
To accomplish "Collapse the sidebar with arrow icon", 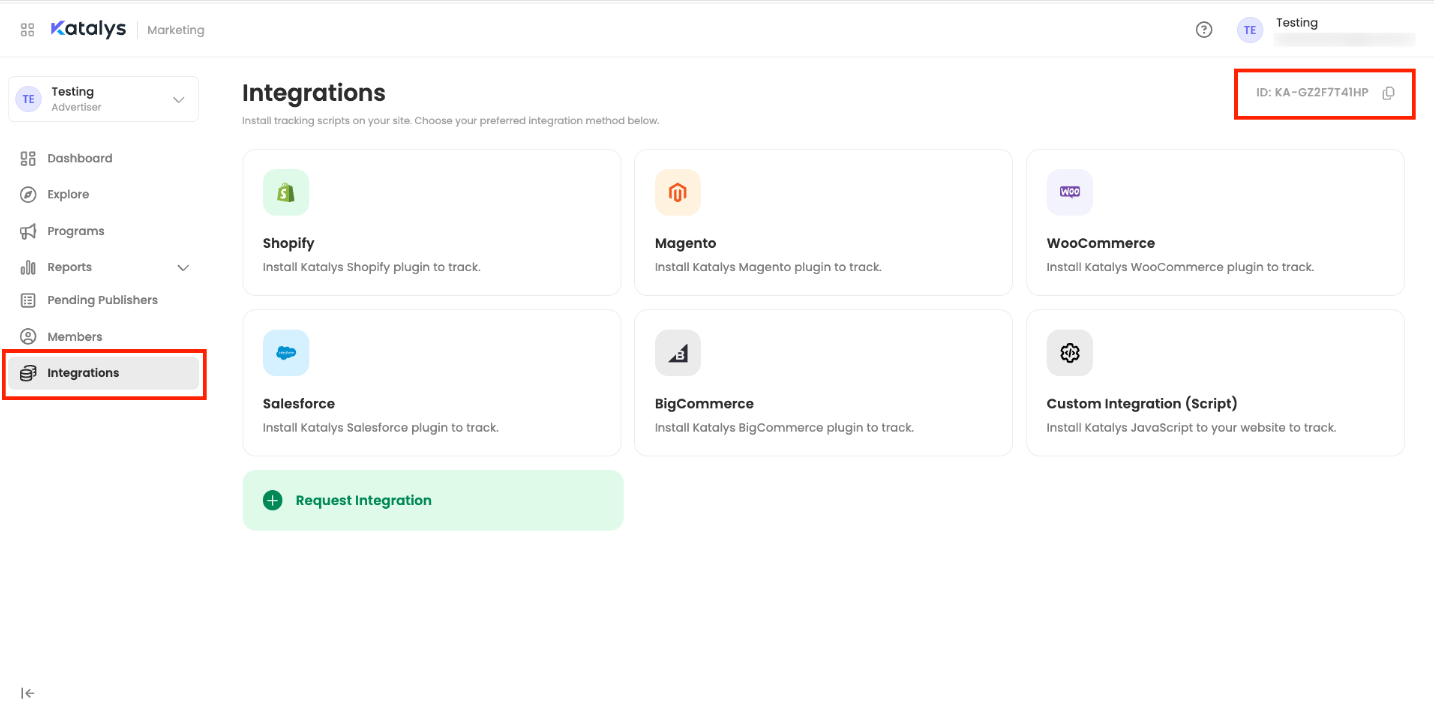I will coord(28,693).
